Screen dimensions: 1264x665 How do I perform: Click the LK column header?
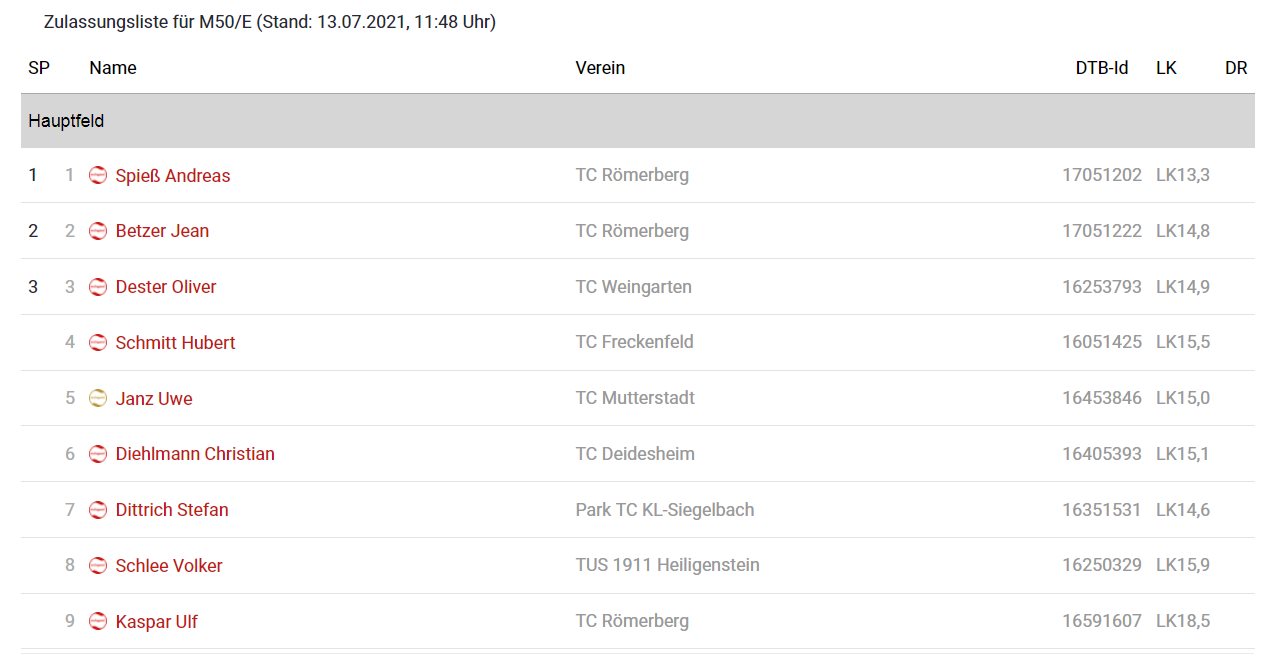[1166, 68]
